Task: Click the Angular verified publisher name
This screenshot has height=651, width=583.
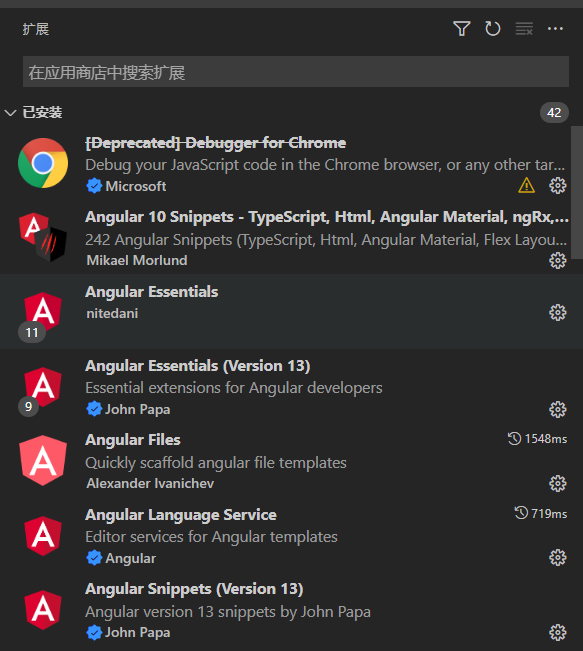Action: coord(130,558)
